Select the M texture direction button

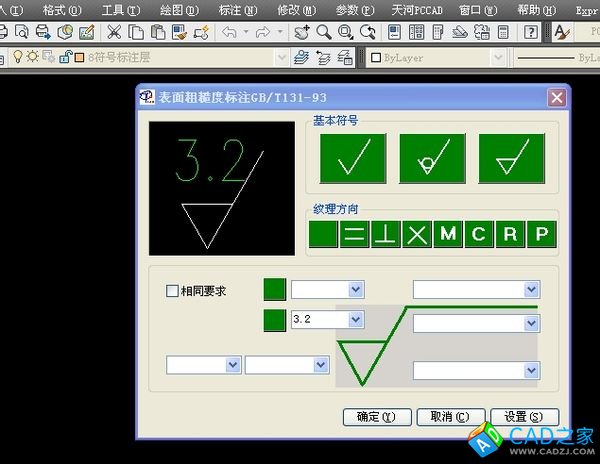click(448, 235)
